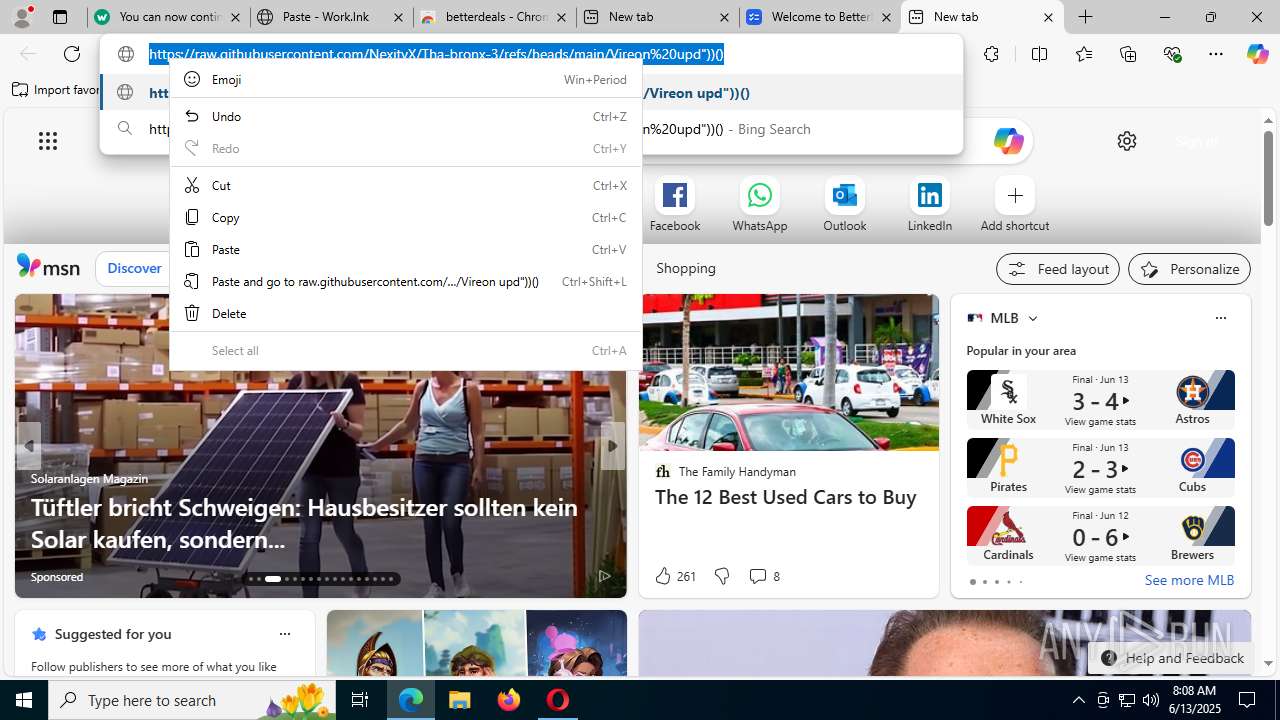
Task: Add shortcut plus tile
Action: click(1015, 205)
